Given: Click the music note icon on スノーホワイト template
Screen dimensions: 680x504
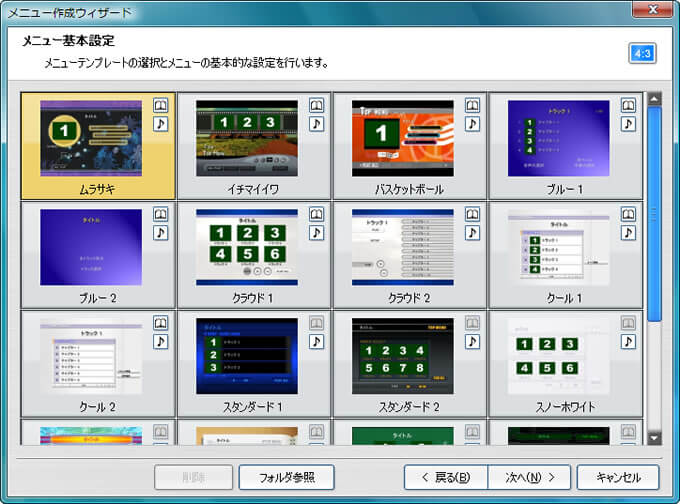Looking at the screenshot, I should pos(628,341).
